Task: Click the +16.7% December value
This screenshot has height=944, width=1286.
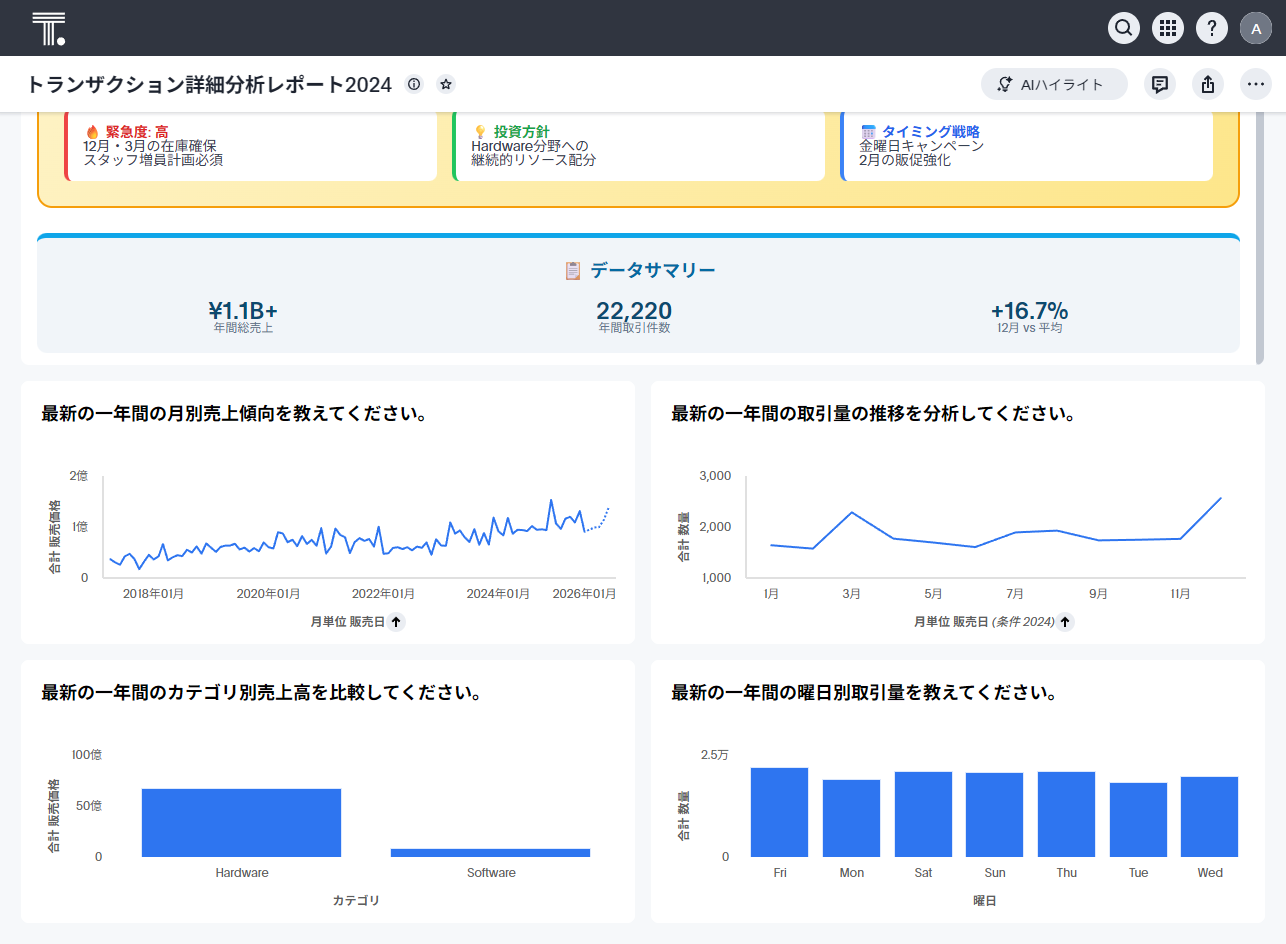Action: click(x=1029, y=311)
